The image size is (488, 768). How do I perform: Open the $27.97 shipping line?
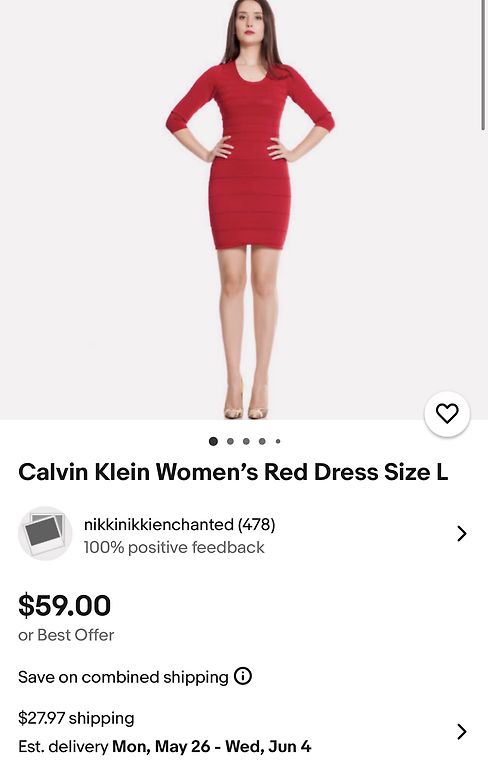pos(76,718)
